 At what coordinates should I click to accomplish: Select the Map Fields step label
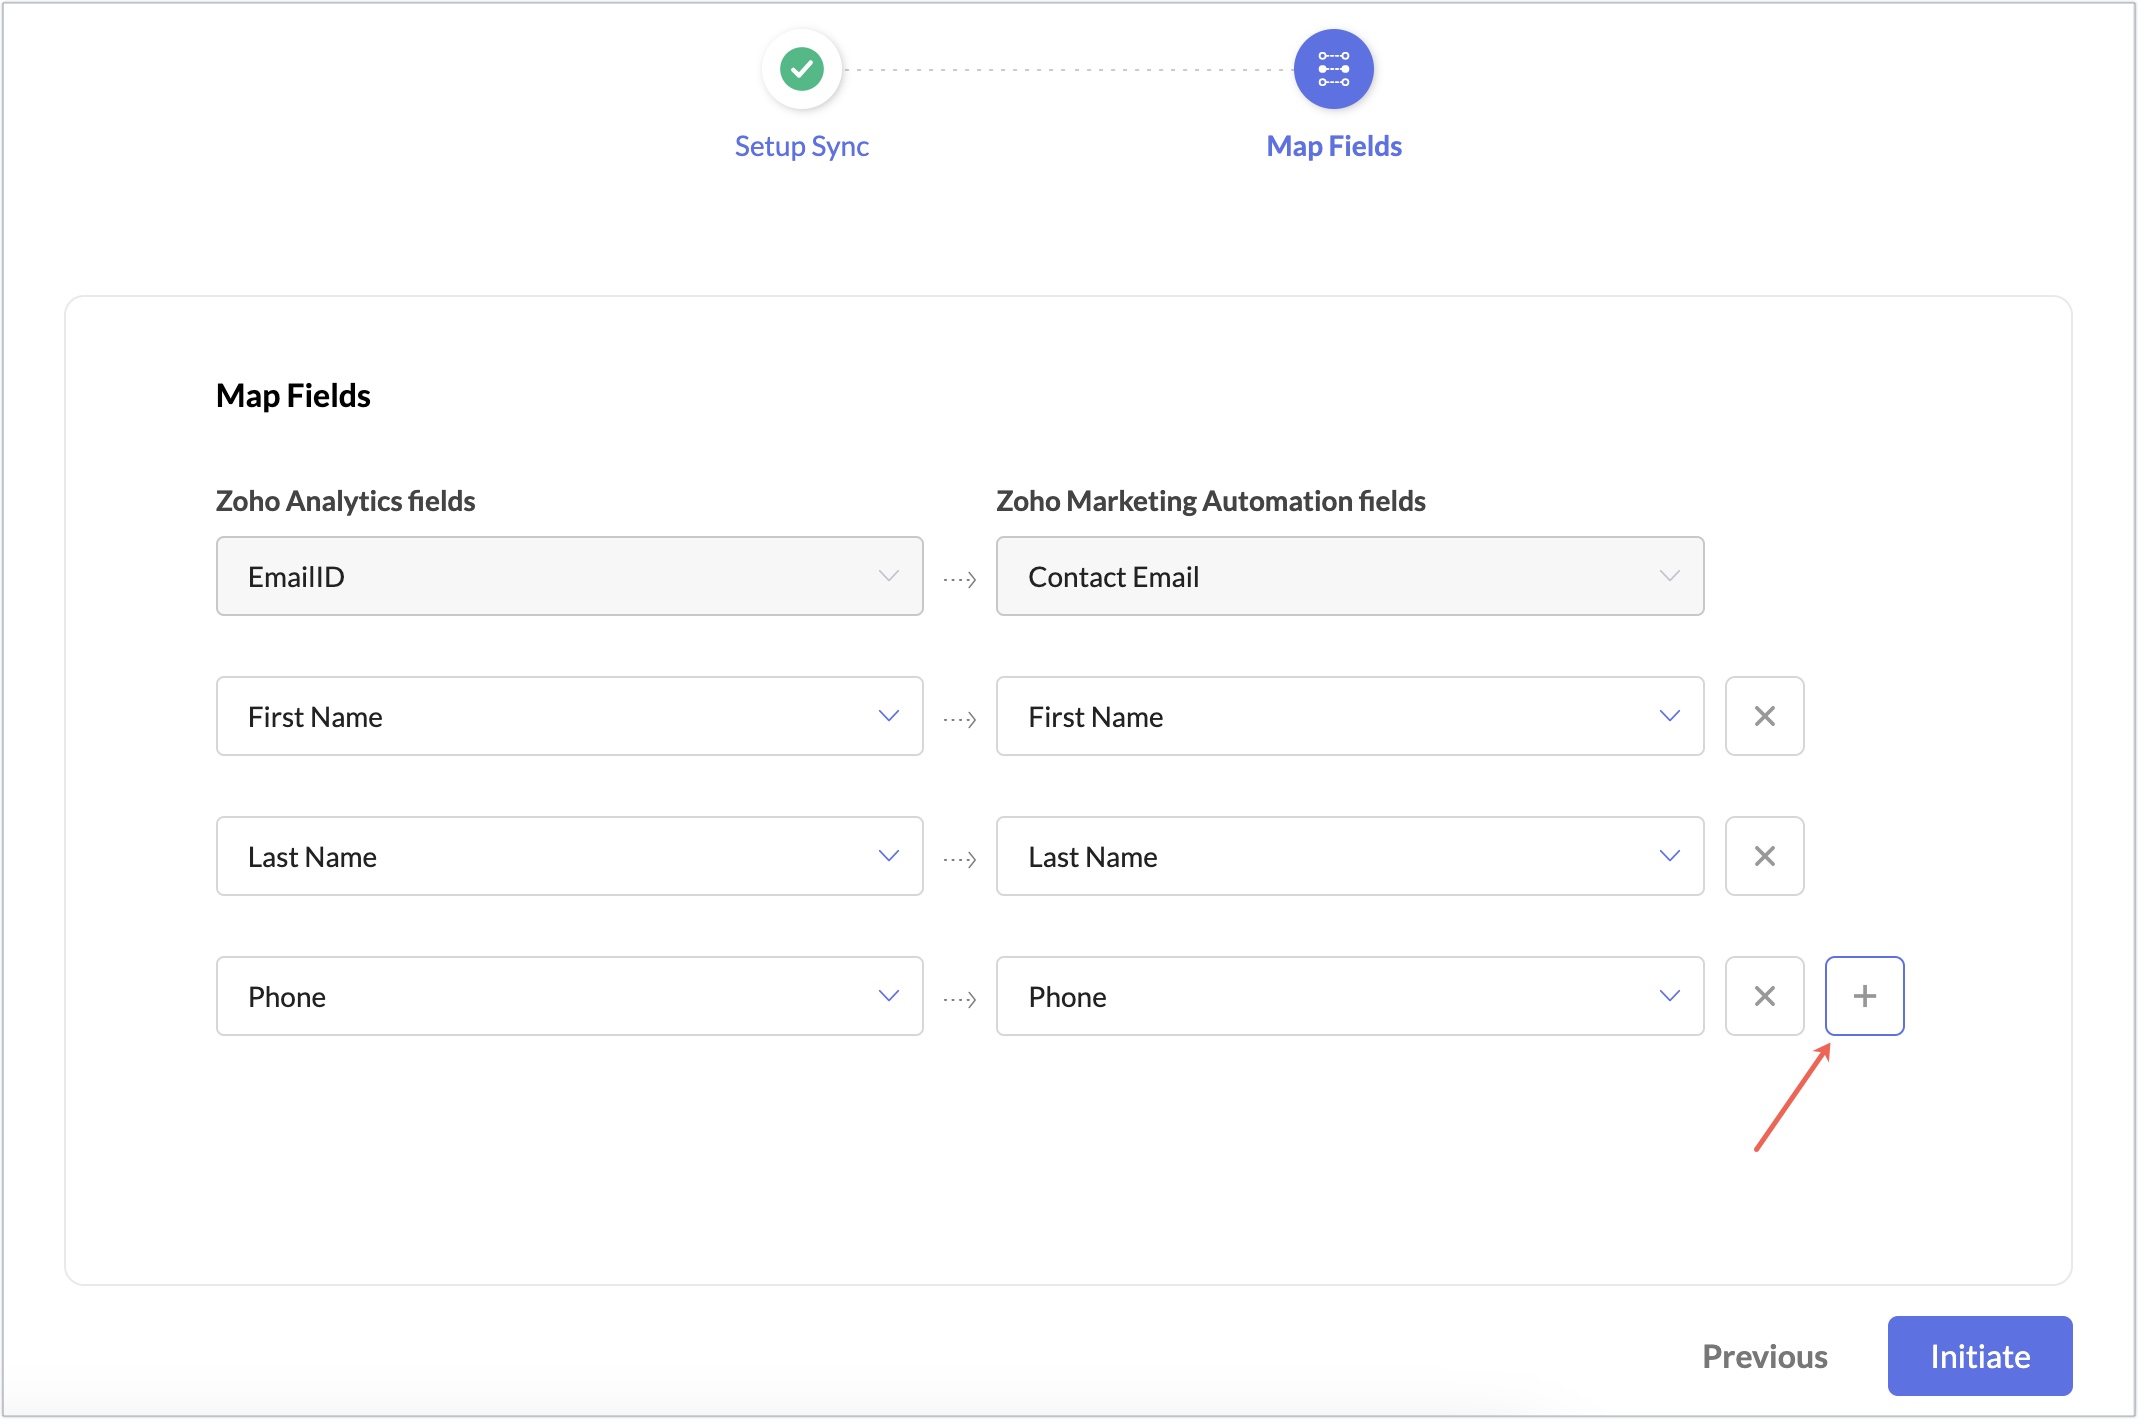coord(1334,146)
